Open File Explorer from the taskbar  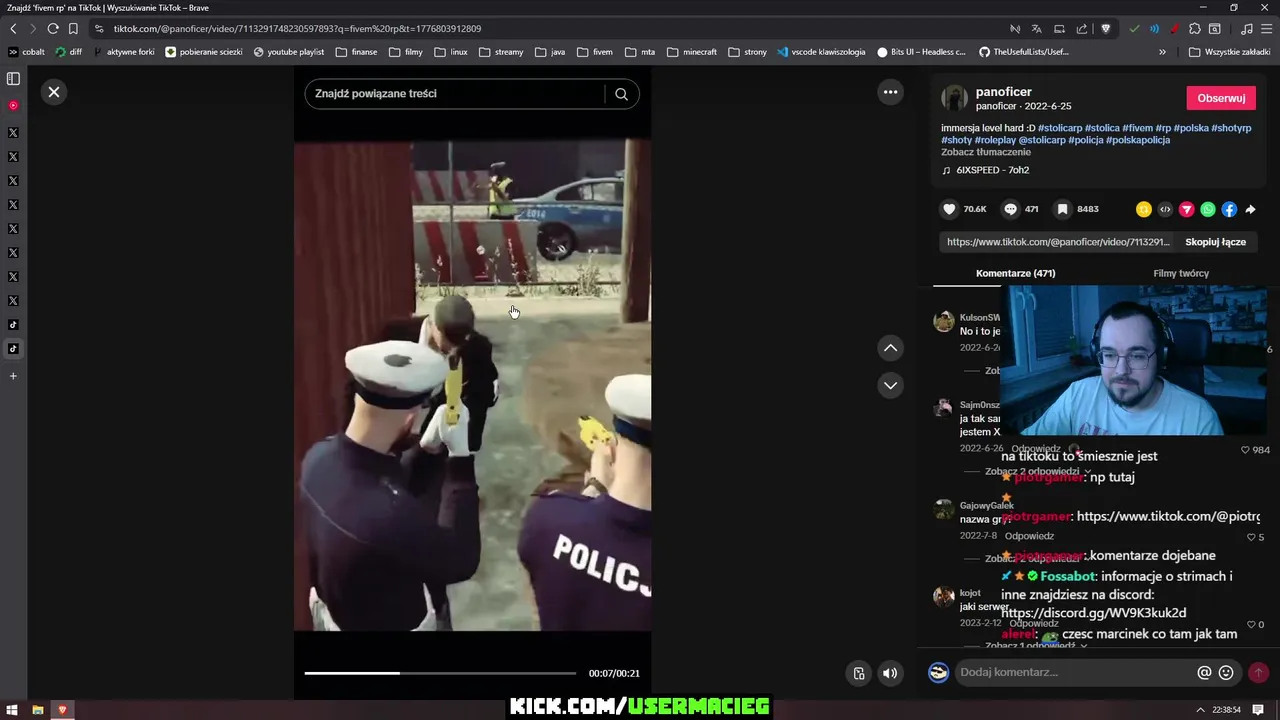pyautogui.click(x=38, y=710)
